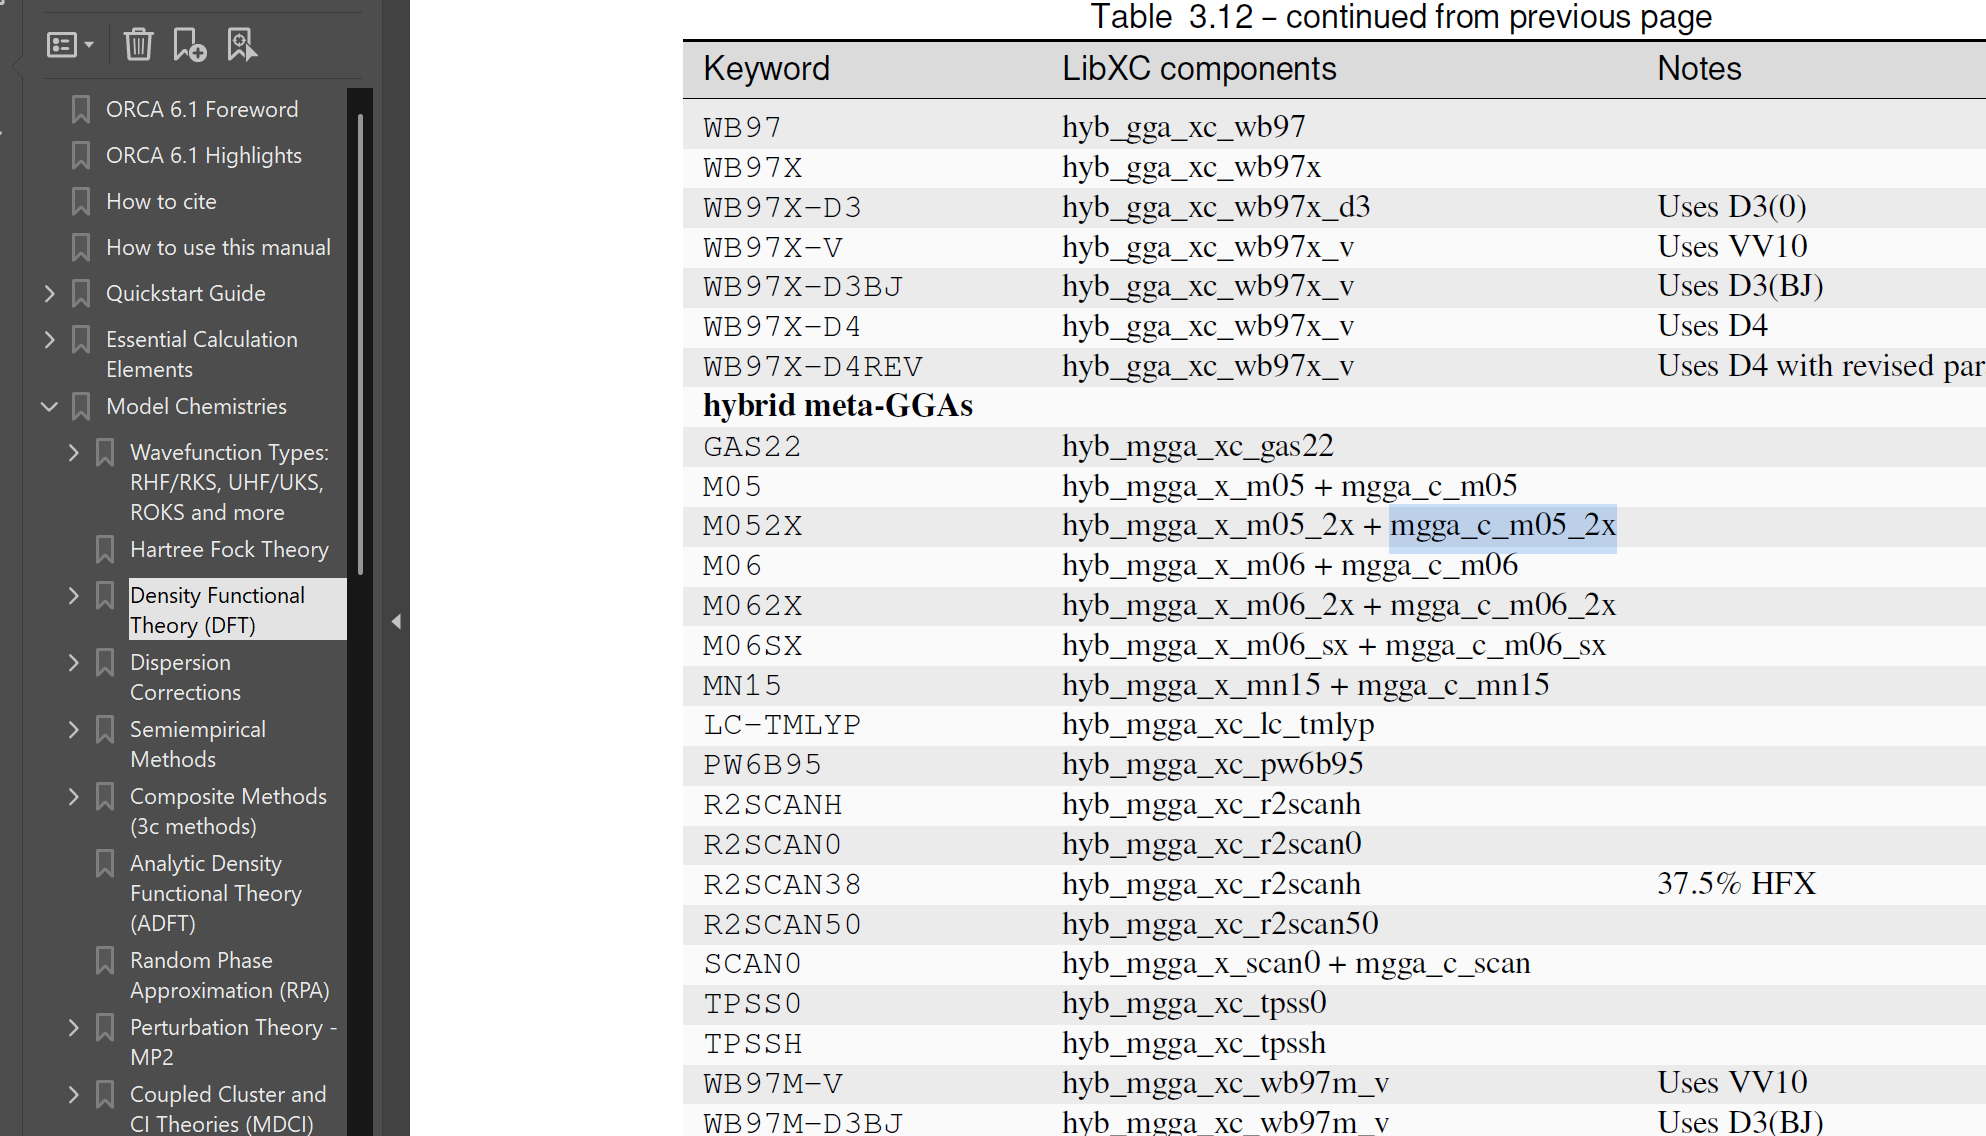The image size is (1986, 1136).
Task: Click the 'Uses D3(0)' note
Action: (x=1732, y=206)
